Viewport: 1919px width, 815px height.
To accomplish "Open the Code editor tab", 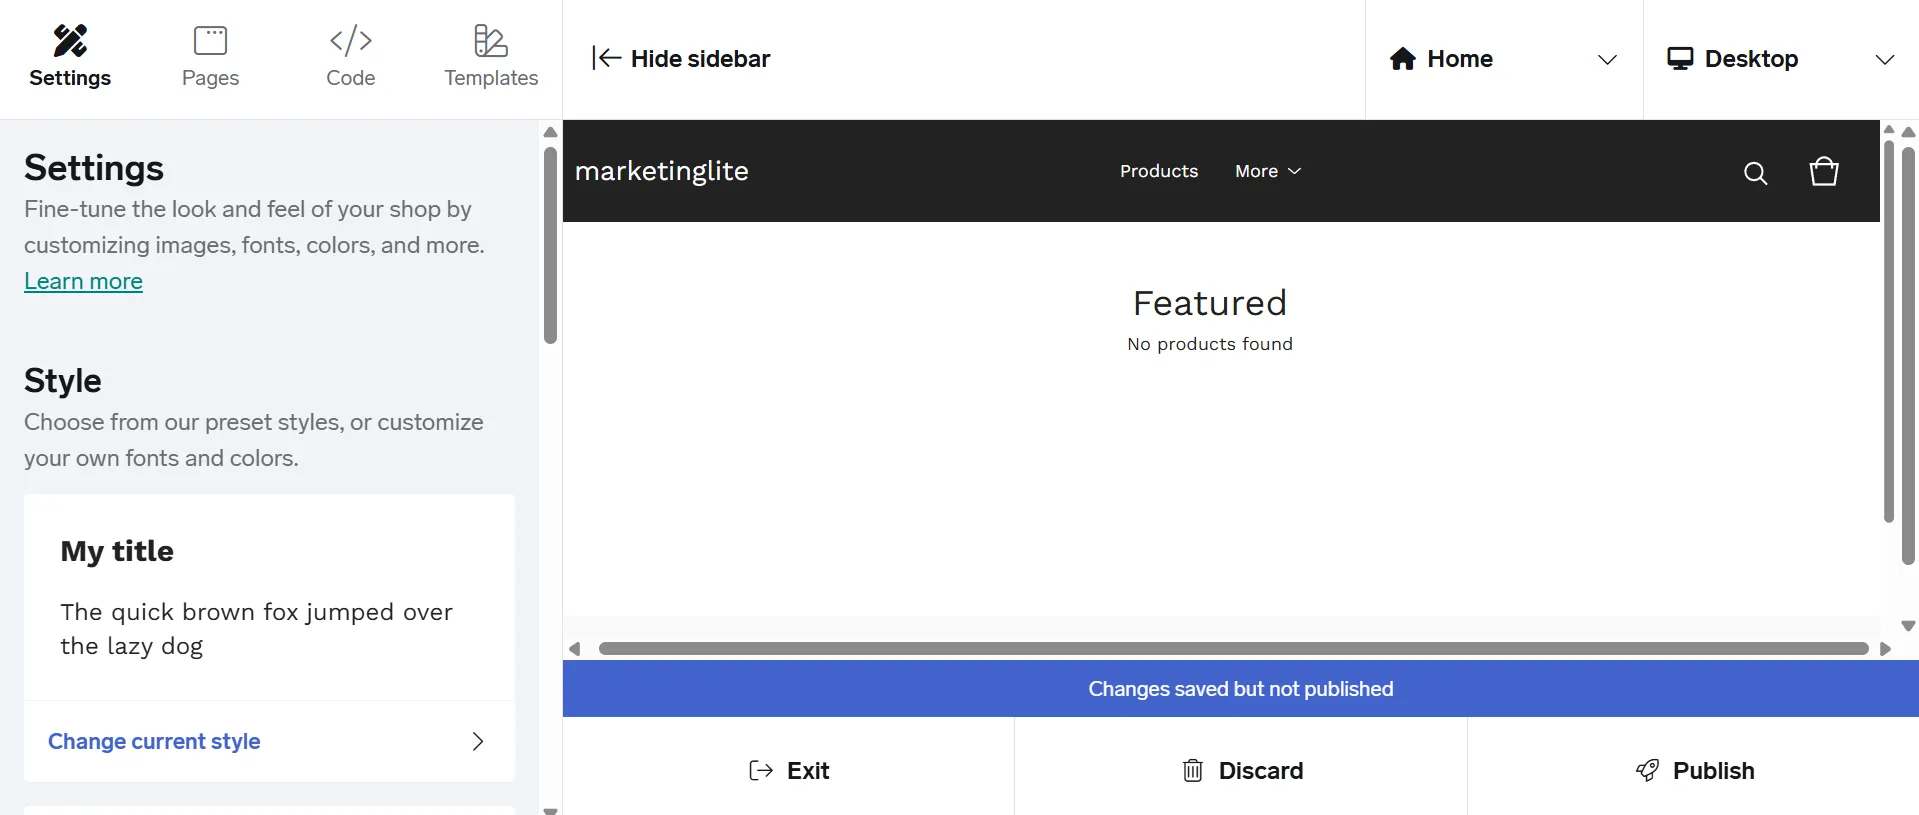I will (x=350, y=57).
